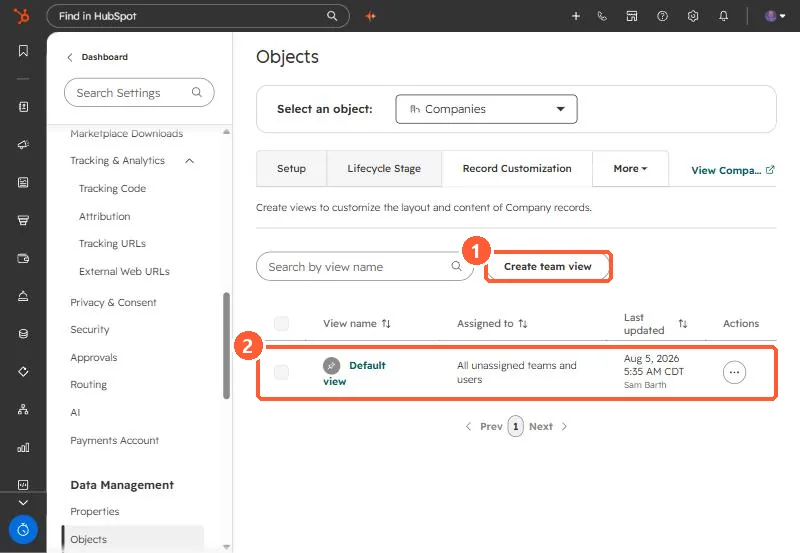Open the Sales icon in left rail

23,220
